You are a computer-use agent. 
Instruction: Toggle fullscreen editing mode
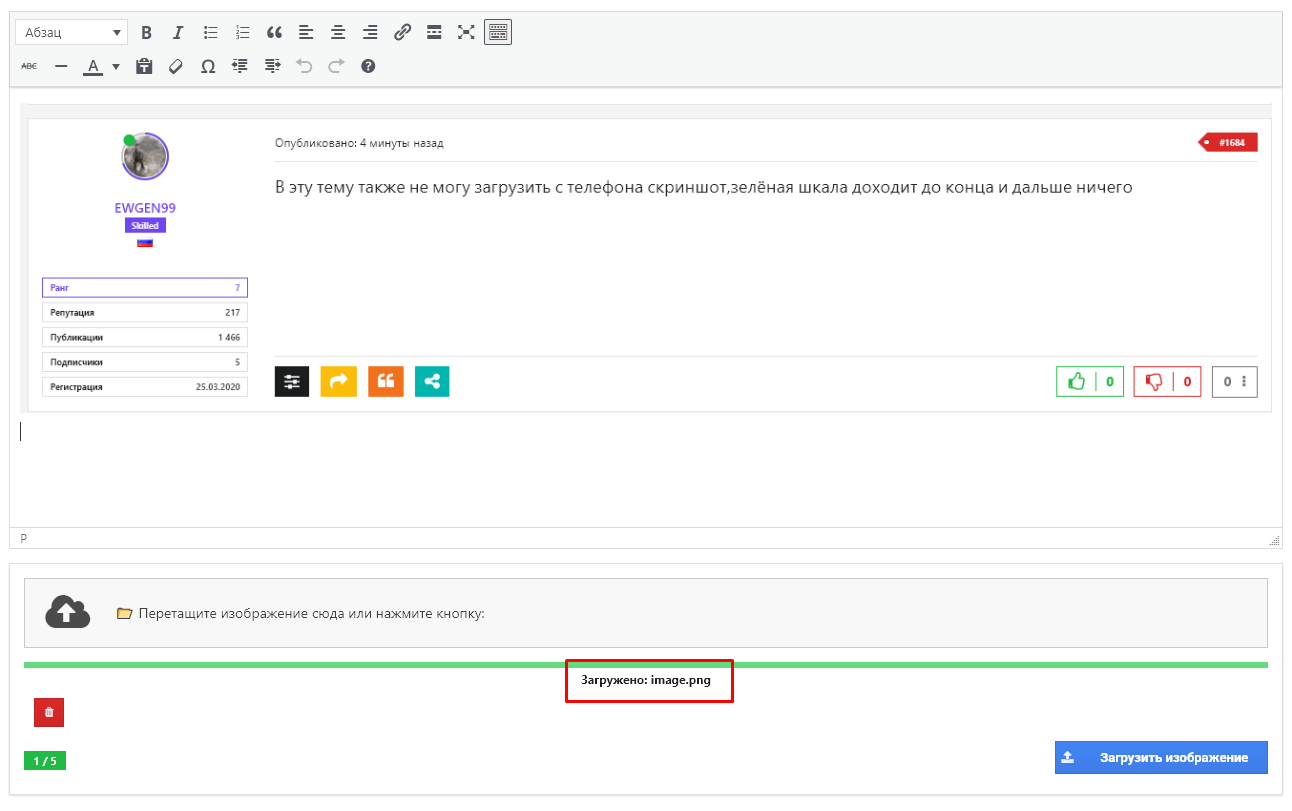[466, 32]
